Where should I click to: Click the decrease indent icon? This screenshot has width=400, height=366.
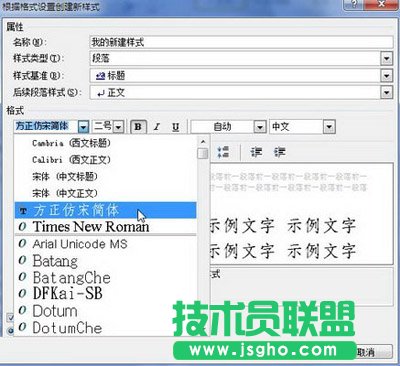tap(256, 152)
